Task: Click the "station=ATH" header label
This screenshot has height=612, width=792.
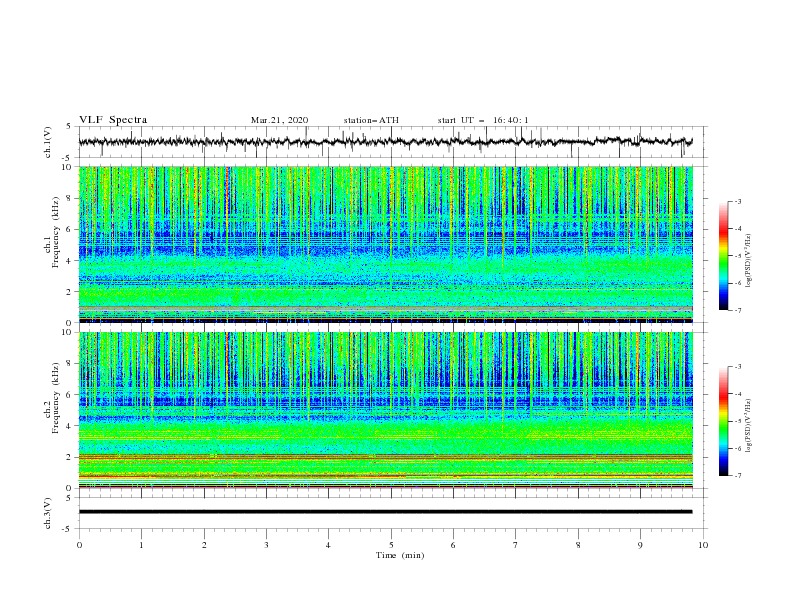Action: tap(371, 120)
